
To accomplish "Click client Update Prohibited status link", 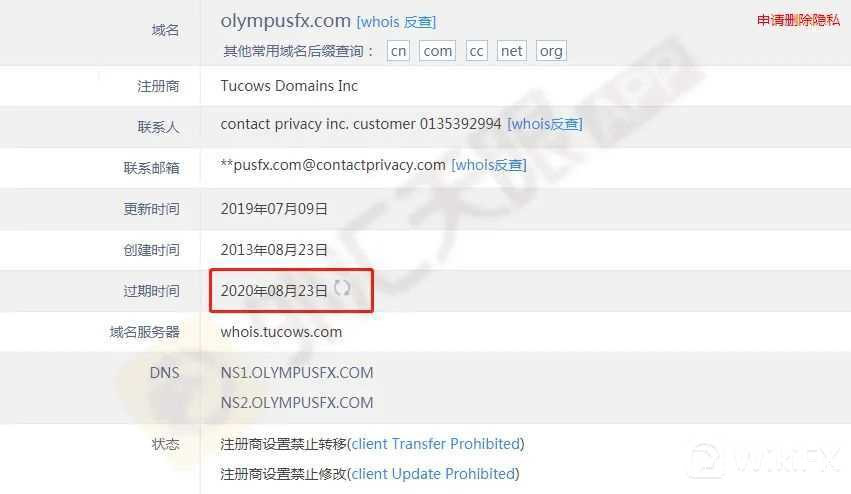I will [433, 474].
